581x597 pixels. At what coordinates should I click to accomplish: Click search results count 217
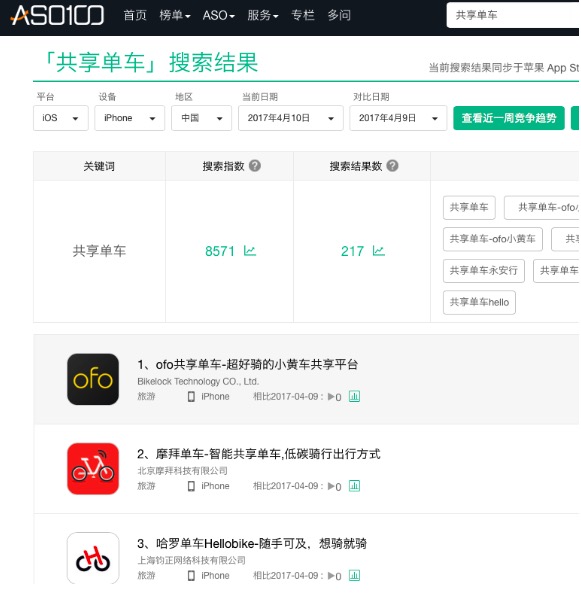(352, 251)
